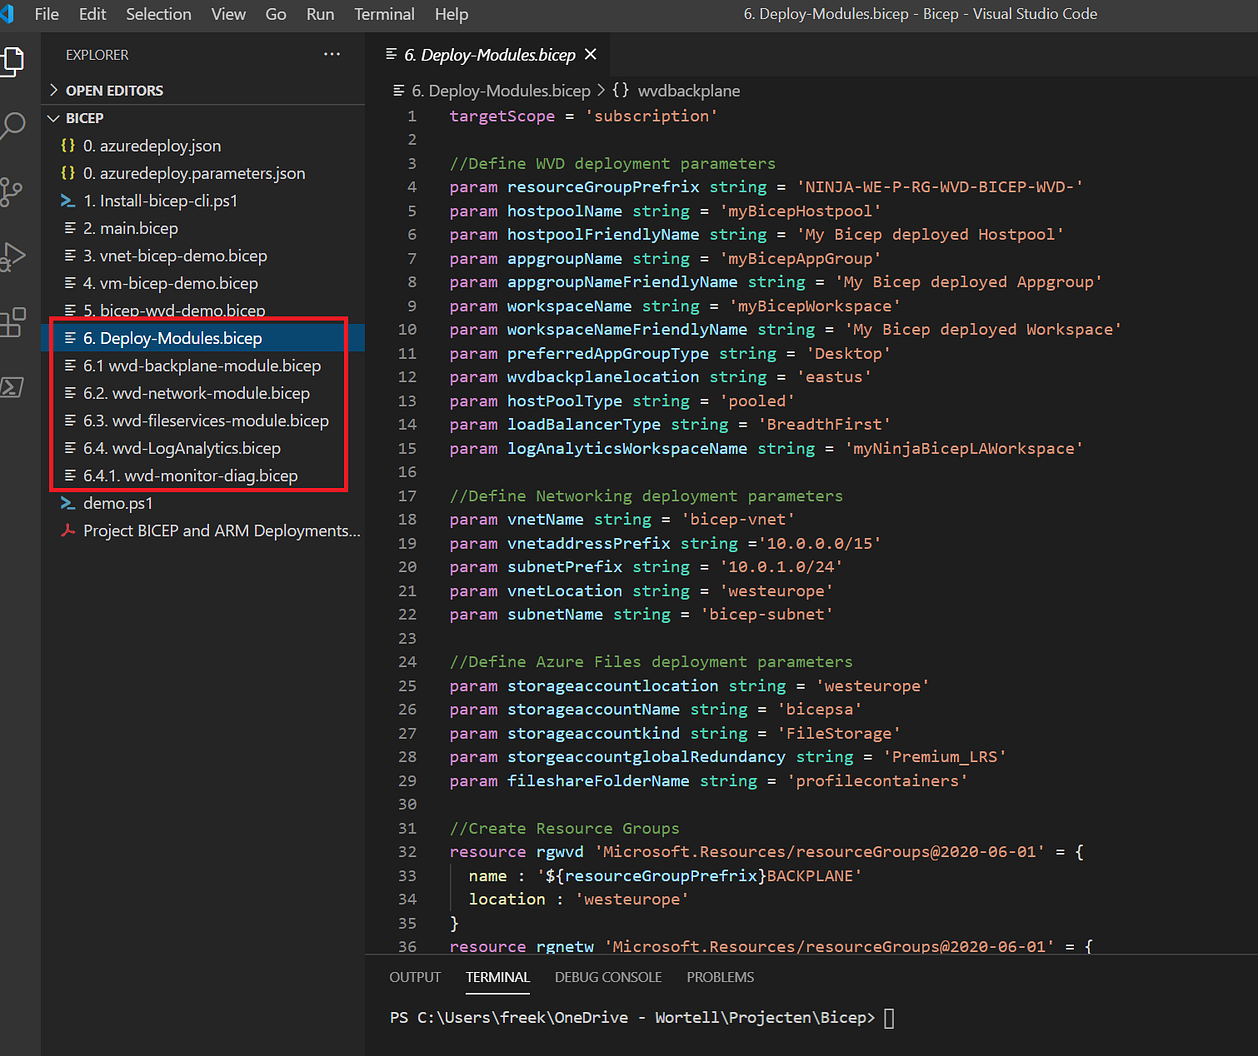Click filesharefolderName parameter on line 29

pyautogui.click(x=598, y=781)
